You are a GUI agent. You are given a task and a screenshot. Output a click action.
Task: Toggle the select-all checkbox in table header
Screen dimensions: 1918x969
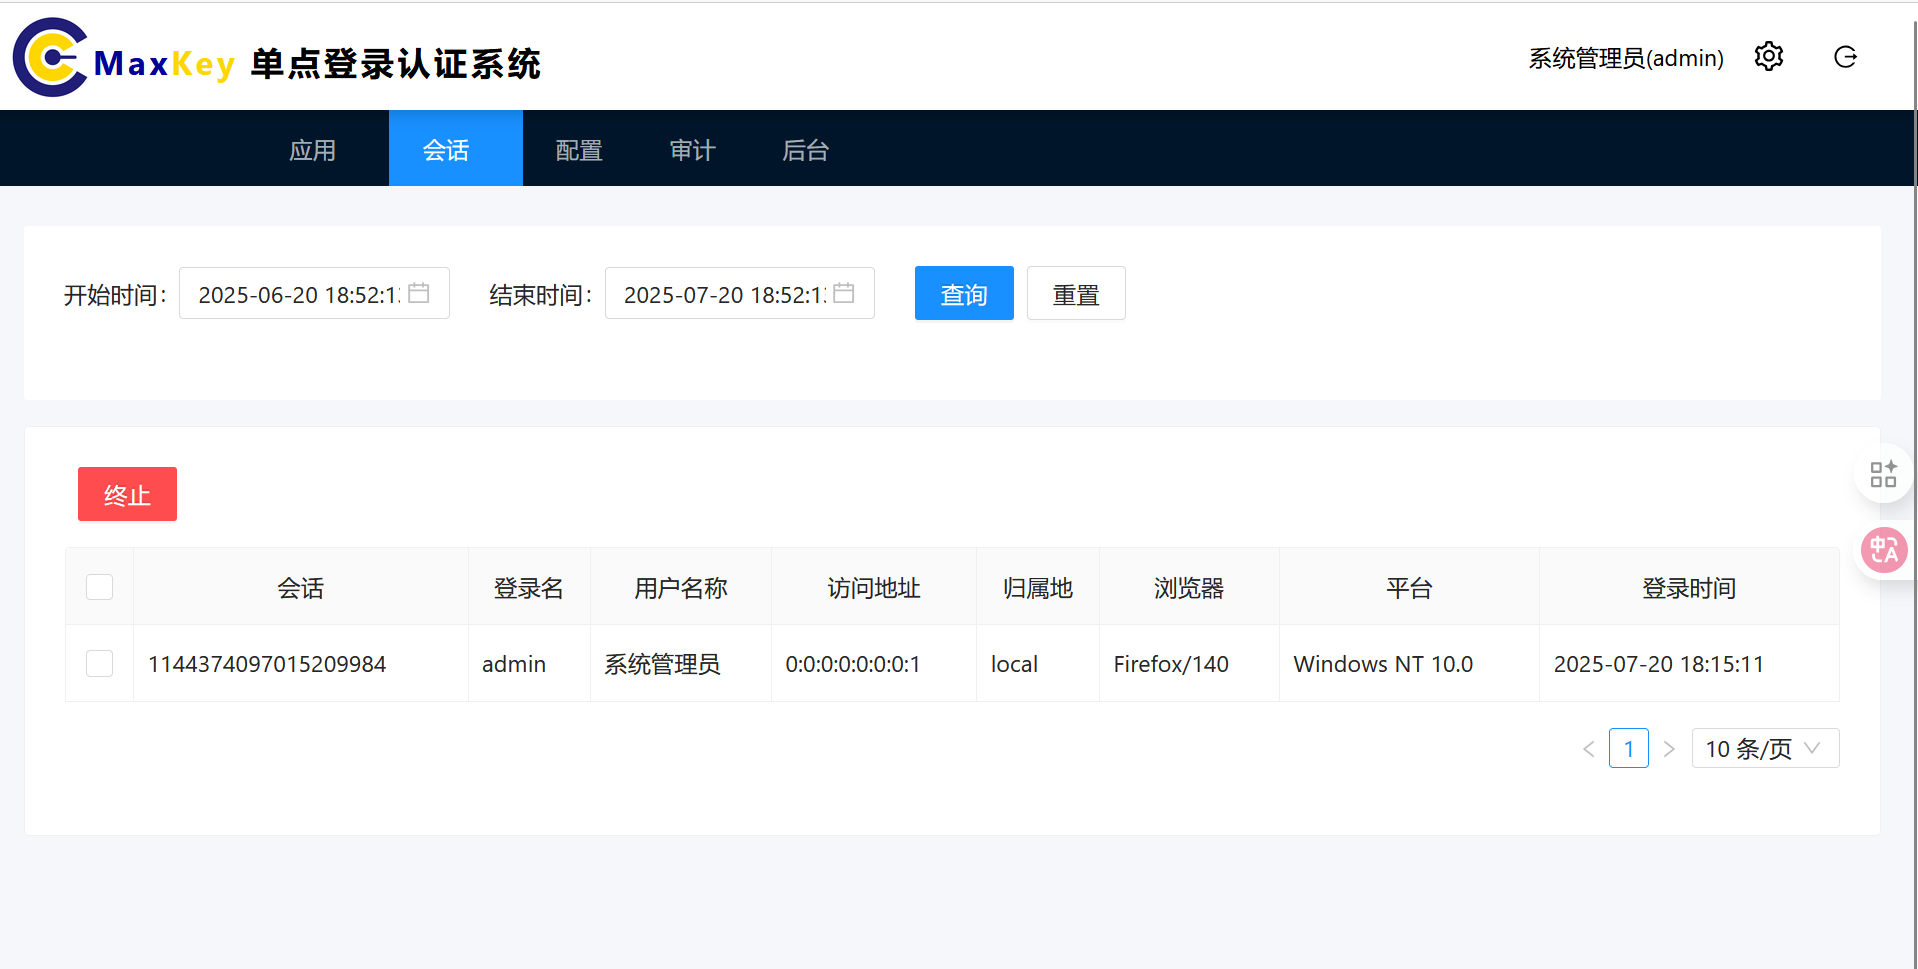(x=99, y=587)
